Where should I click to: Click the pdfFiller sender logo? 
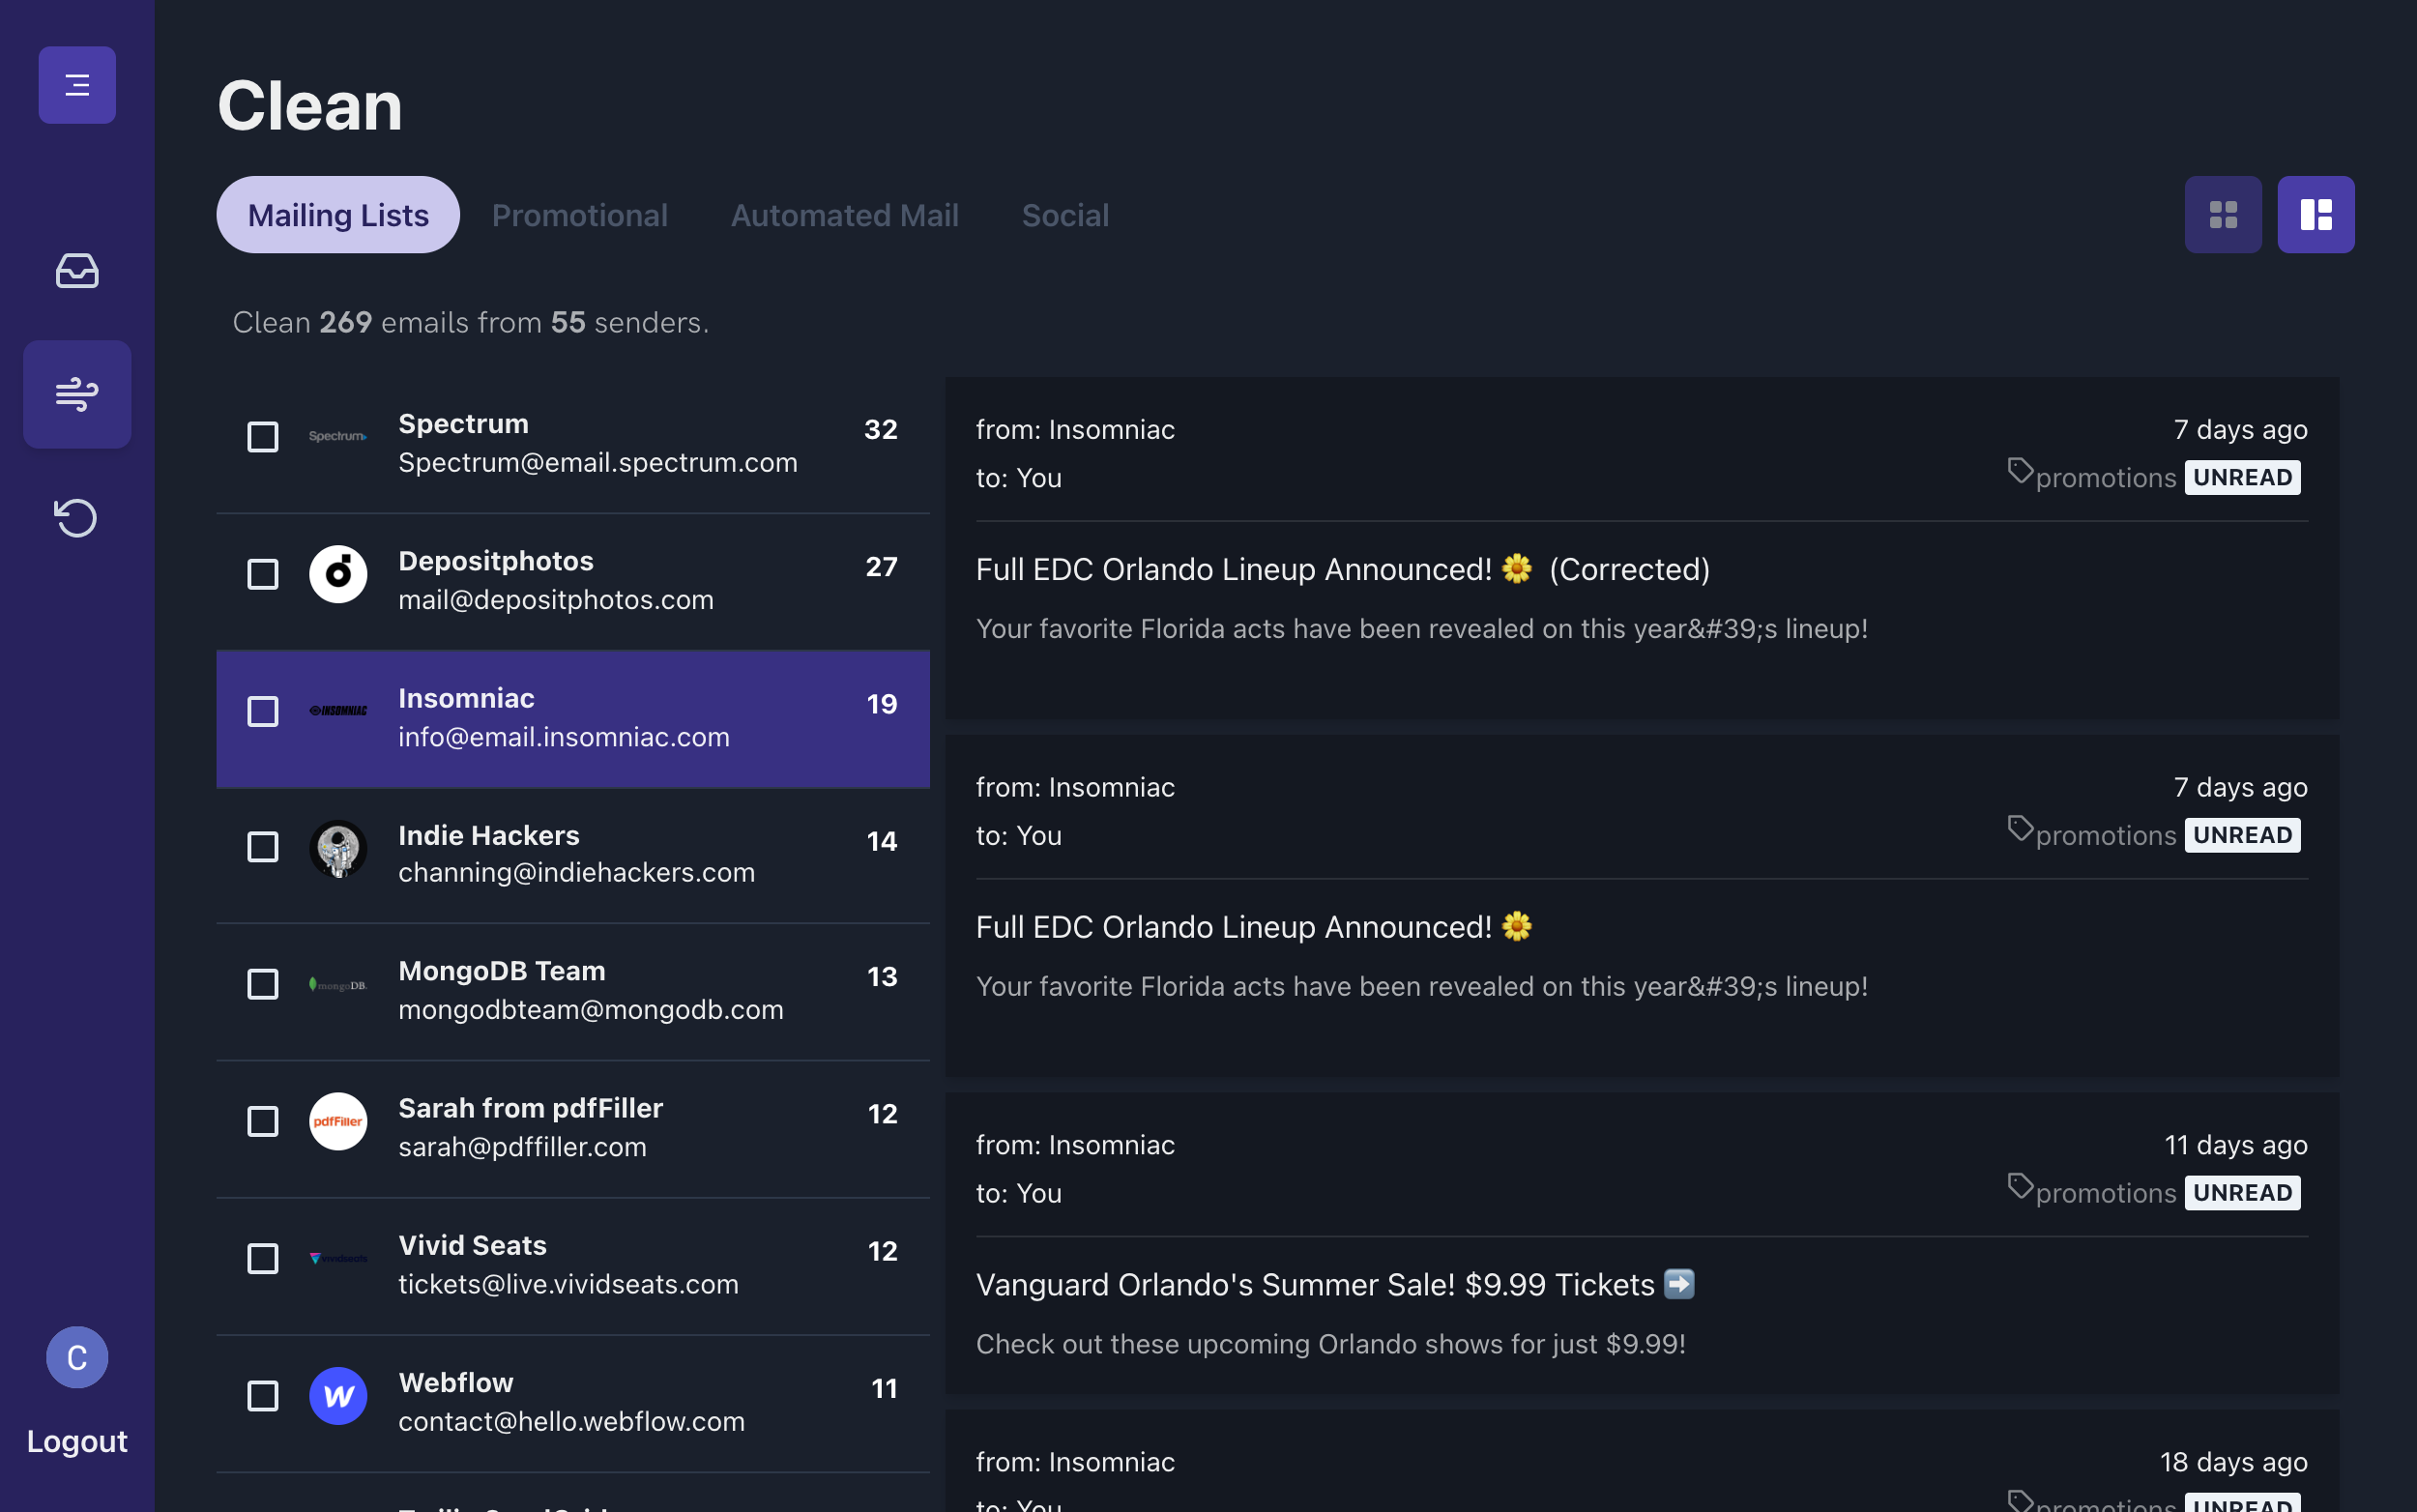[338, 1121]
